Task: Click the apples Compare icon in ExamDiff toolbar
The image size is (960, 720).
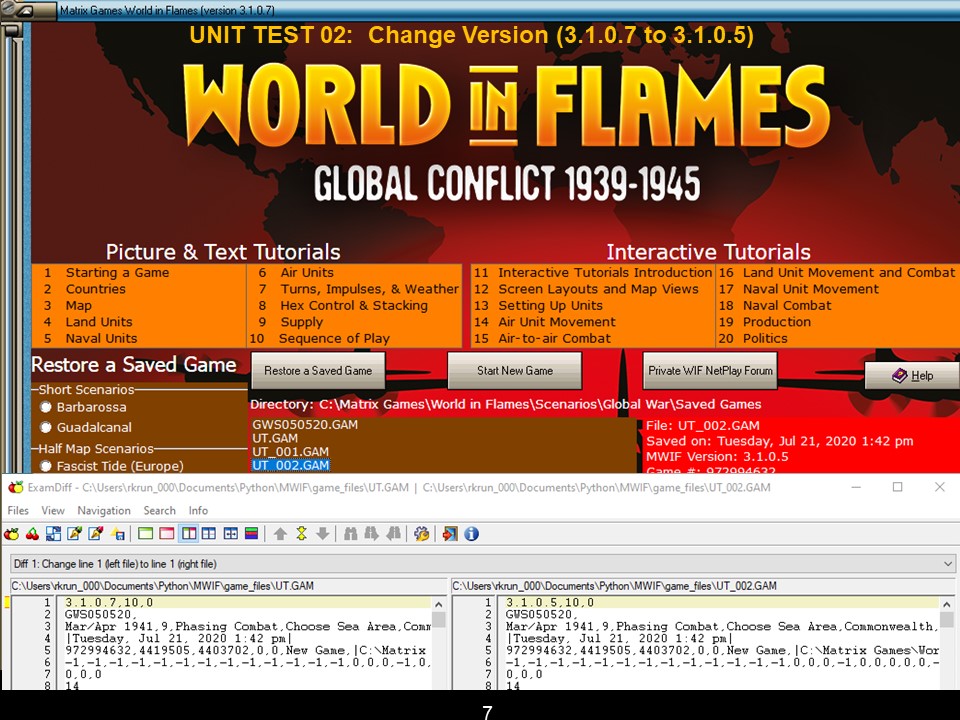Action: (x=12, y=534)
